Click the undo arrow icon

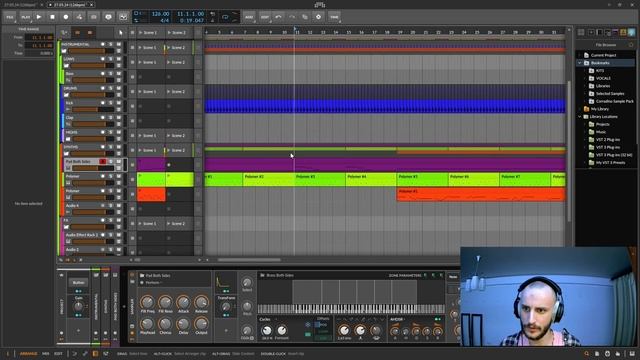[x=278, y=17]
